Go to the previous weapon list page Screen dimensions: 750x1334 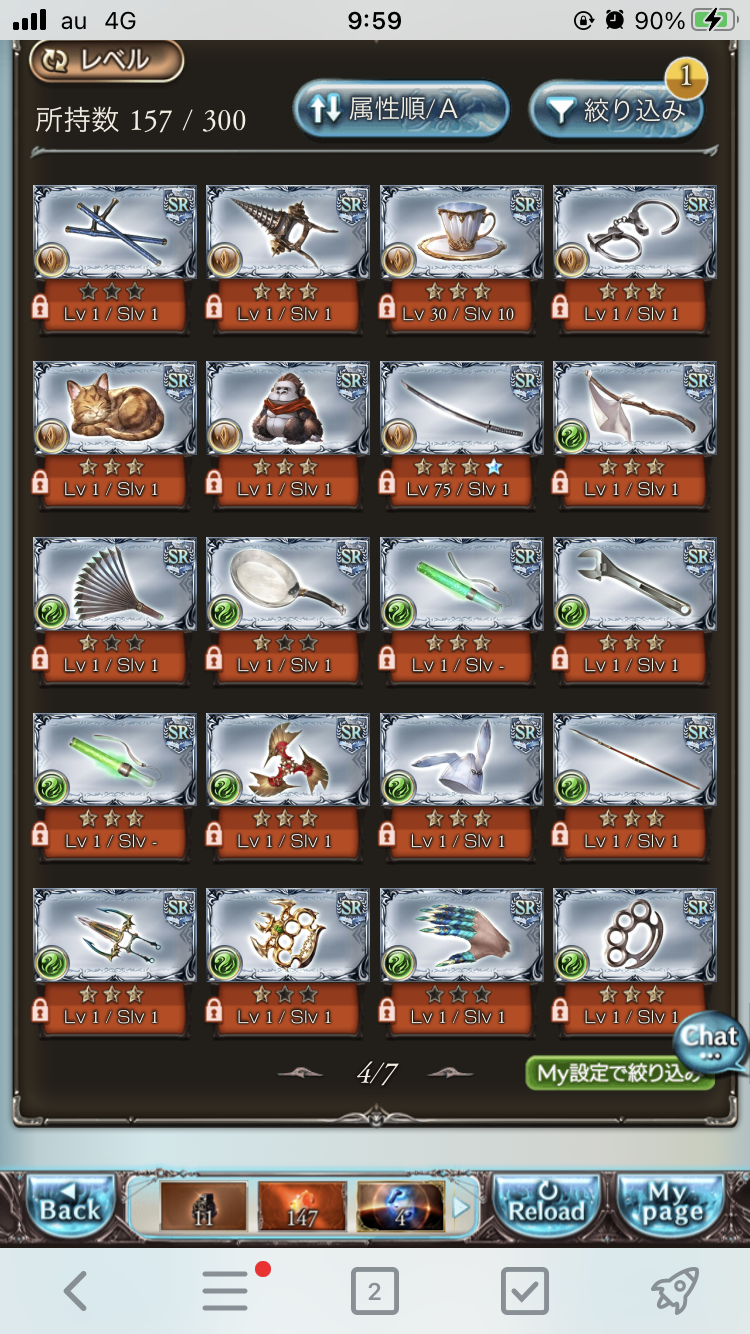[300, 1073]
